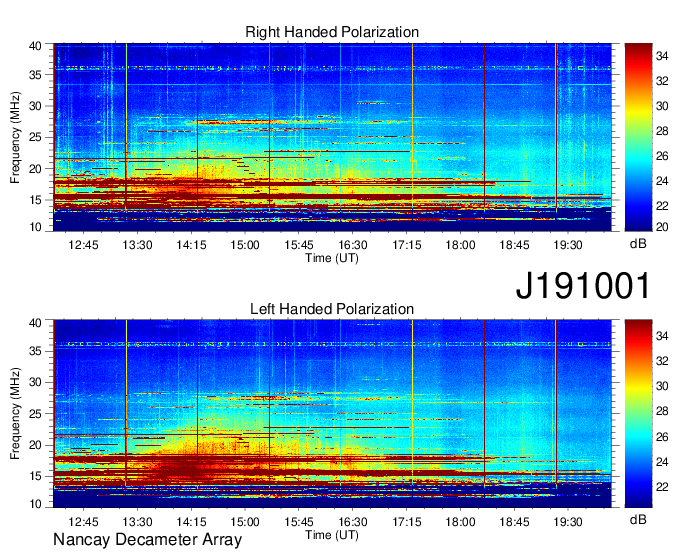Click the 35 MHz tick of upper plot
680x552 pixels.
click(36, 75)
